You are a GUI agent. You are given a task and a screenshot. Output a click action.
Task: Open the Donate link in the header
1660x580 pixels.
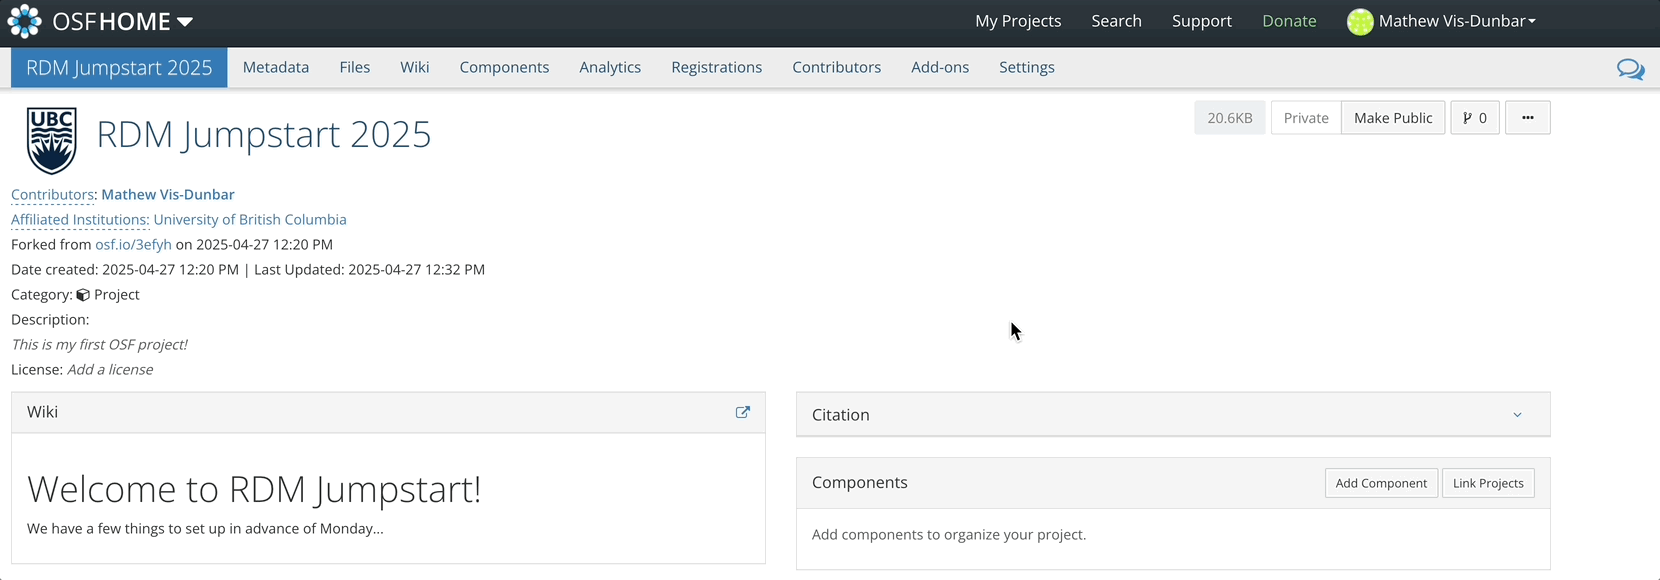point(1288,21)
